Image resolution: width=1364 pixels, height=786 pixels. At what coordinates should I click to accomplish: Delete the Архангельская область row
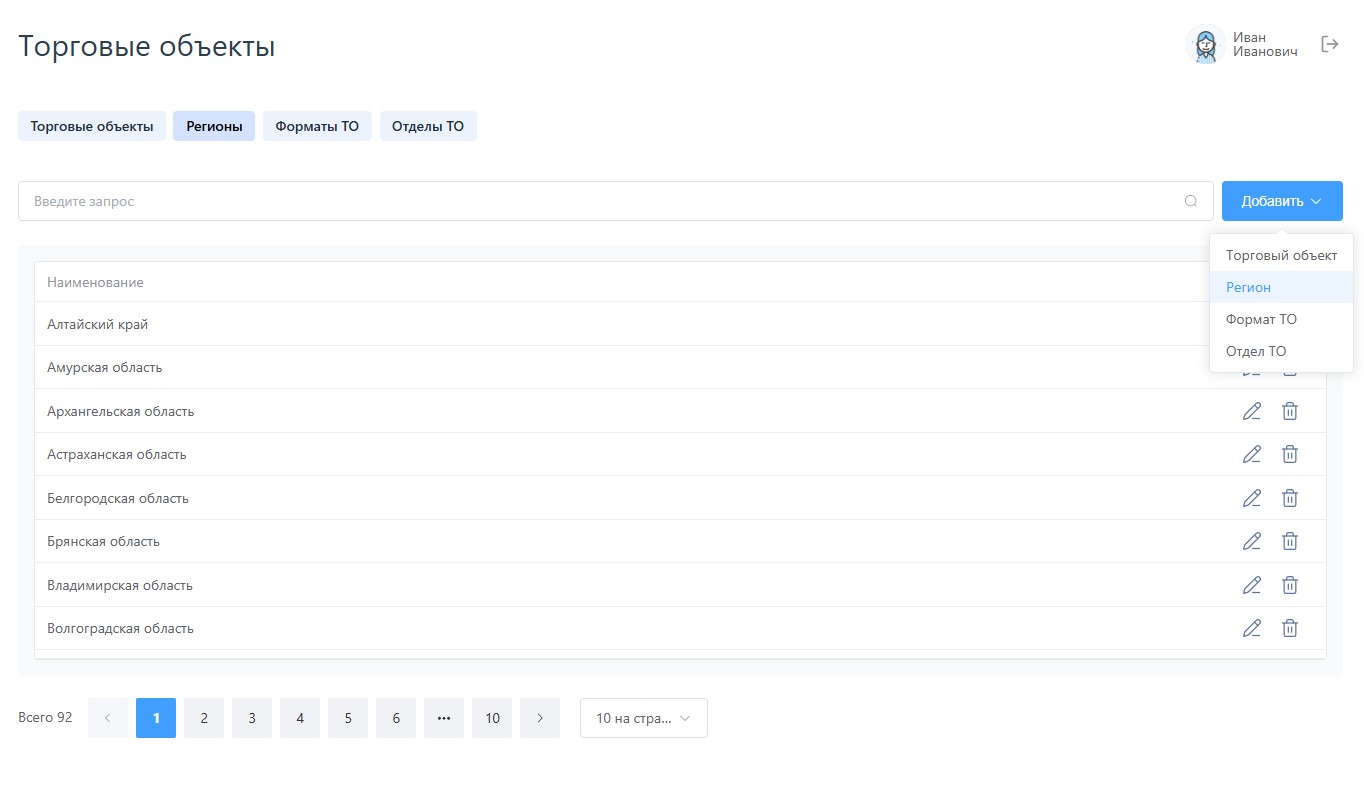coord(1290,411)
